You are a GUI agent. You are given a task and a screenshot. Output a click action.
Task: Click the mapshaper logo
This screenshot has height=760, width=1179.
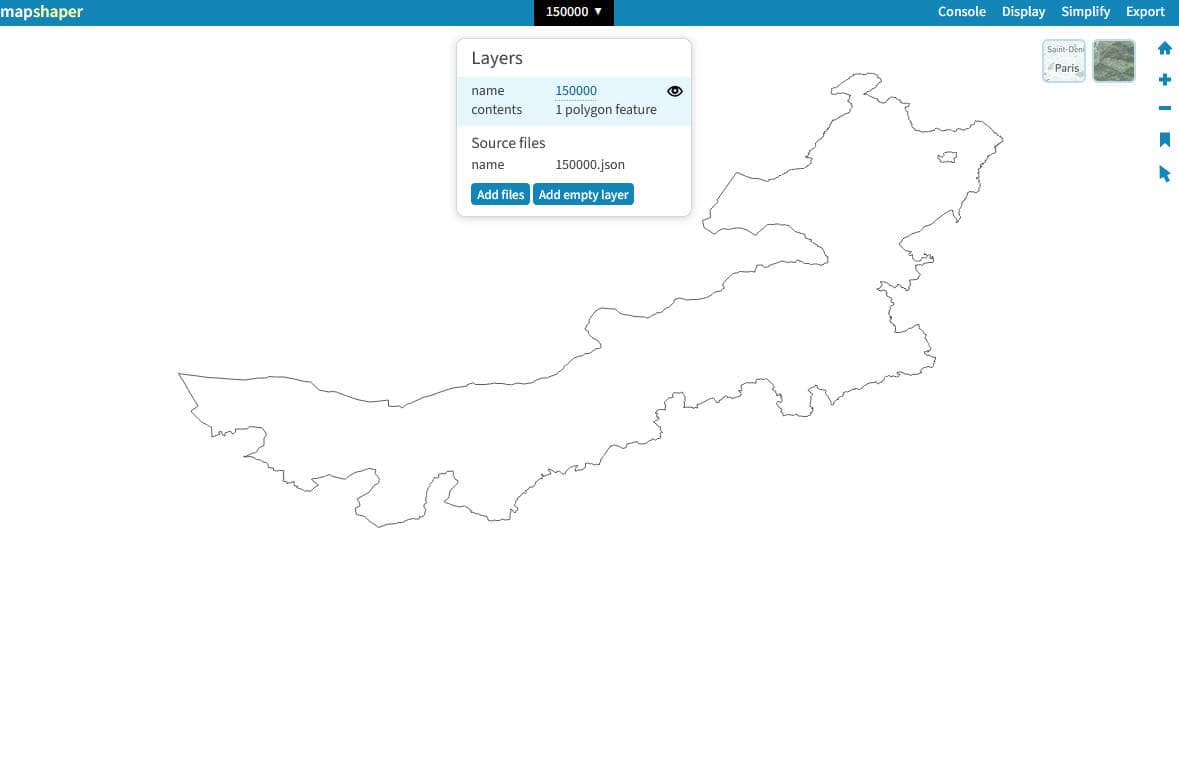pyautogui.click(x=42, y=12)
